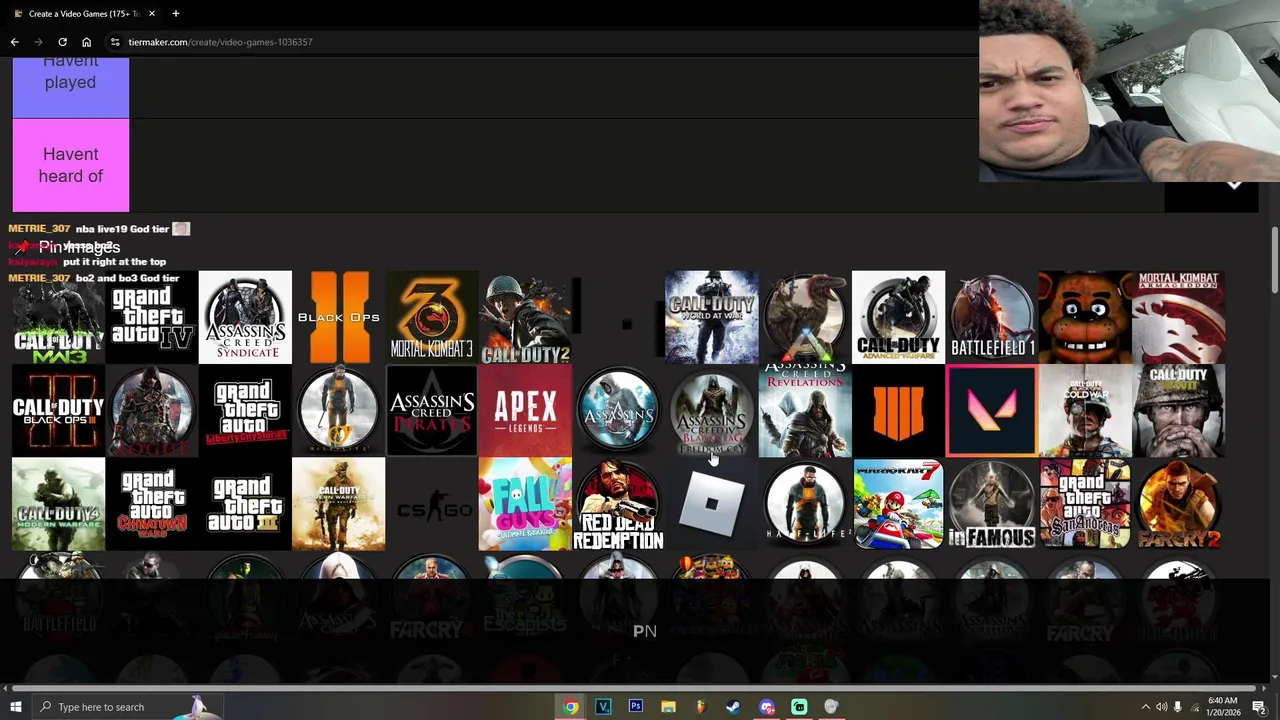This screenshot has width=1280, height=720.
Task: Reload the TierMaker page
Action: point(62,42)
